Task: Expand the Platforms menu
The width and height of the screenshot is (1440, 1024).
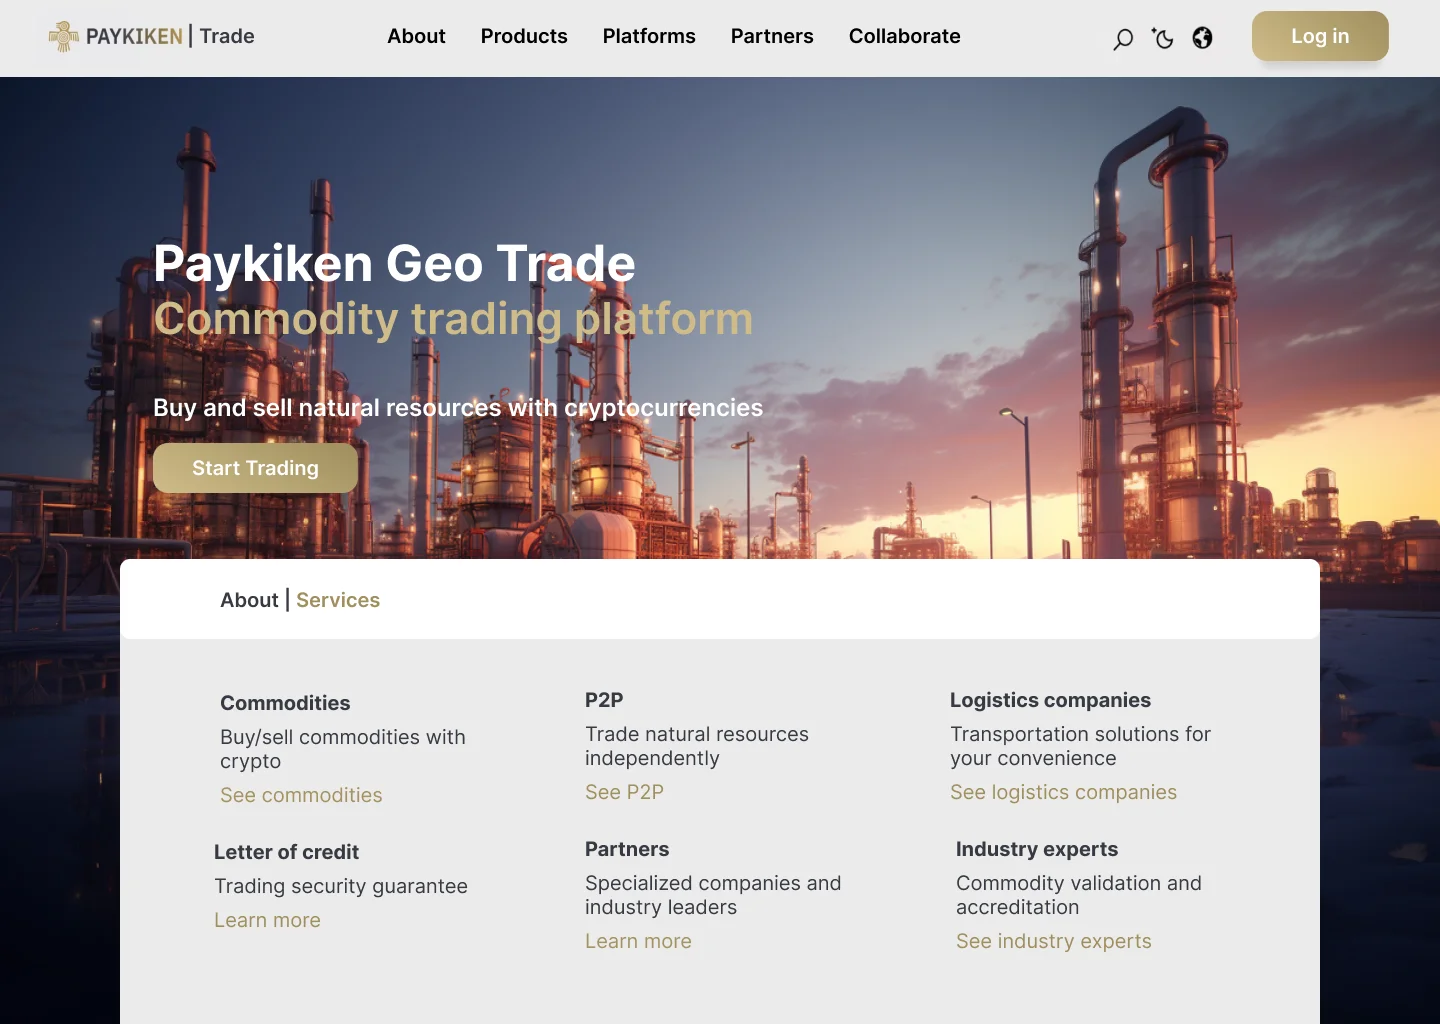Action: 649,36
